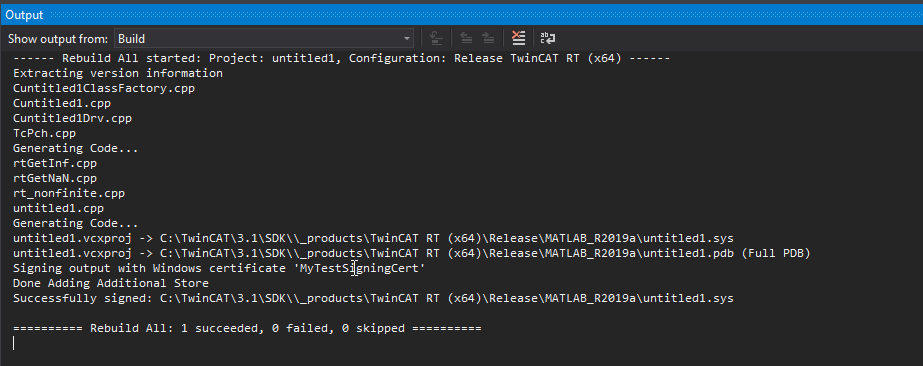Click the Cuntitled1Drv.cpp output line
Screen dimensions: 923x366
[x=72, y=119]
